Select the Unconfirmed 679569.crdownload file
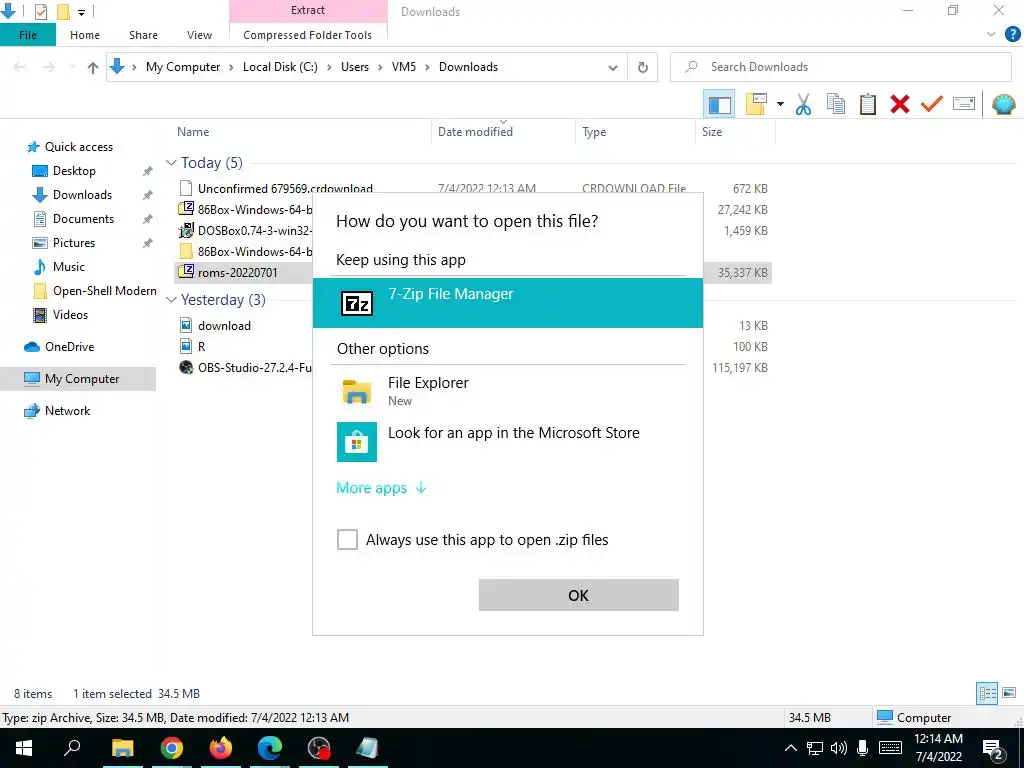The image size is (1024, 768). pyautogui.click(x=285, y=189)
